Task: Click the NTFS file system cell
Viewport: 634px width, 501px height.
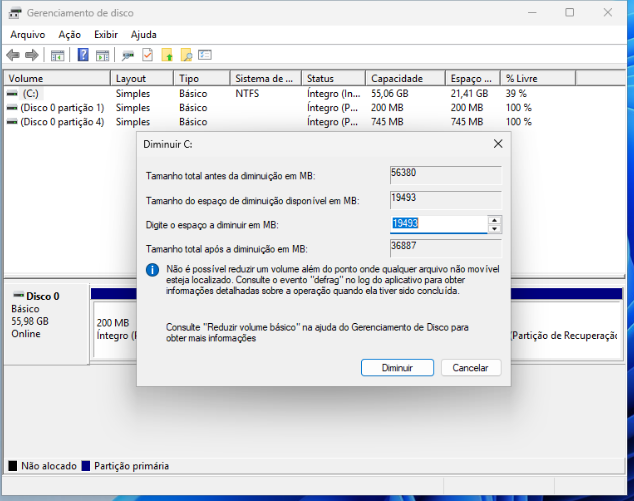Action: point(247,94)
